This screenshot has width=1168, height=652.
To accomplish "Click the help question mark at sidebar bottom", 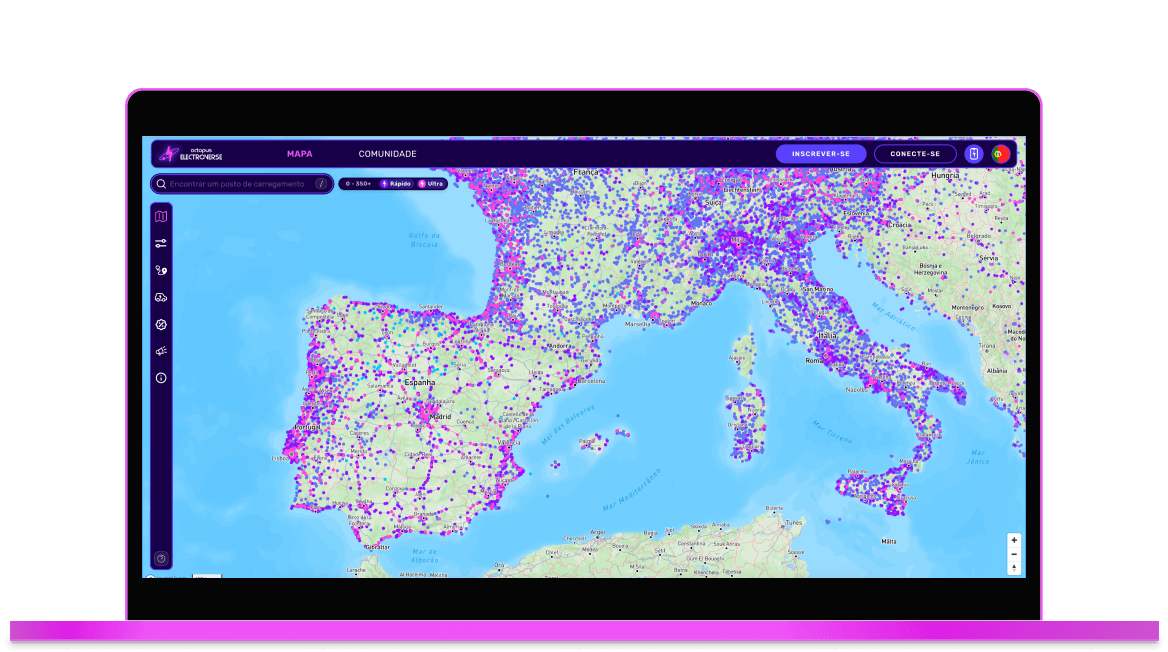I will click(161, 558).
